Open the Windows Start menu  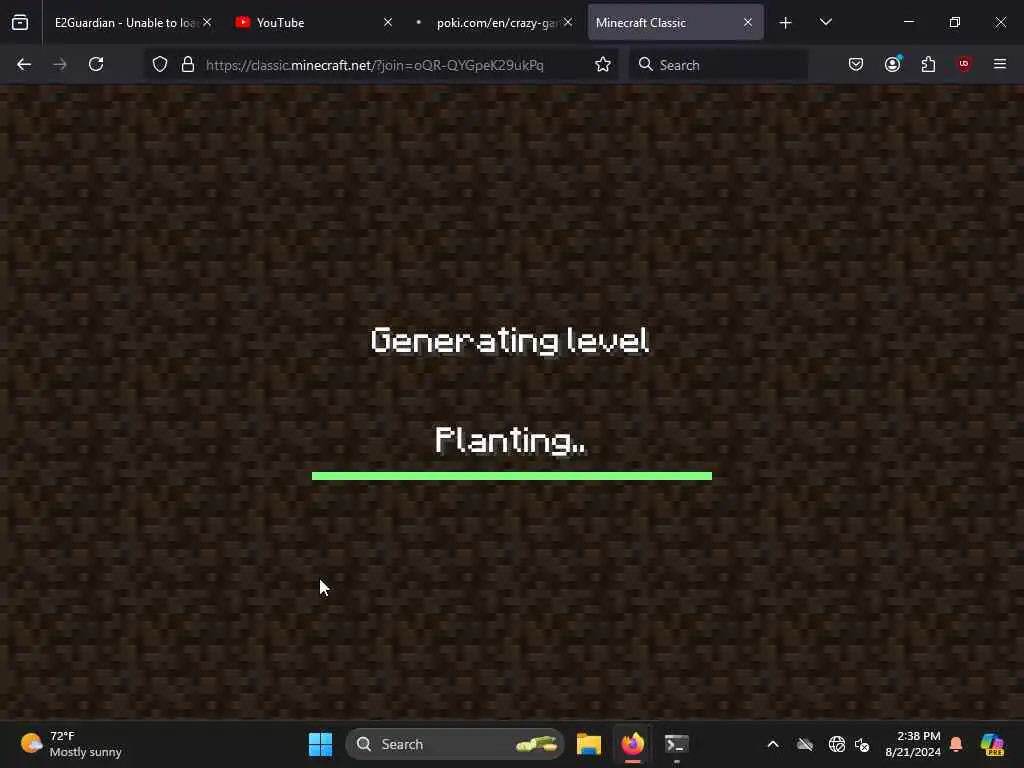tap(321, 744)
